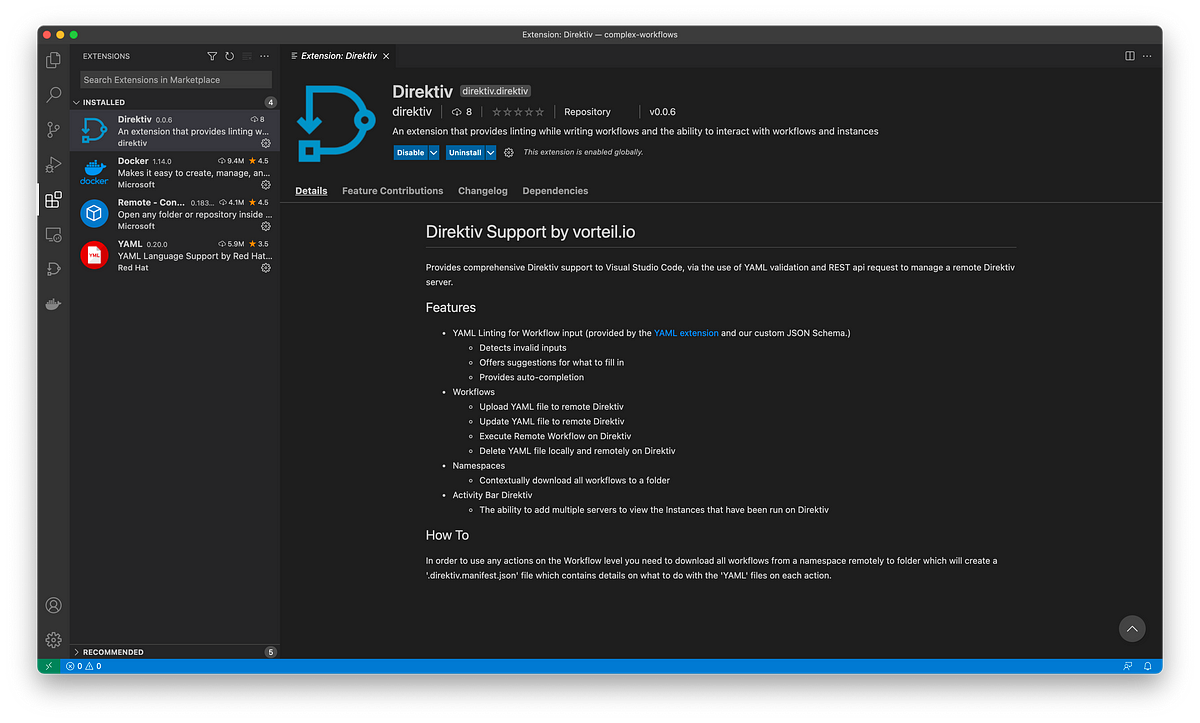Open the YAML extension link
The height and width of the screenshot is (723, 1200).
coord(686,333)
